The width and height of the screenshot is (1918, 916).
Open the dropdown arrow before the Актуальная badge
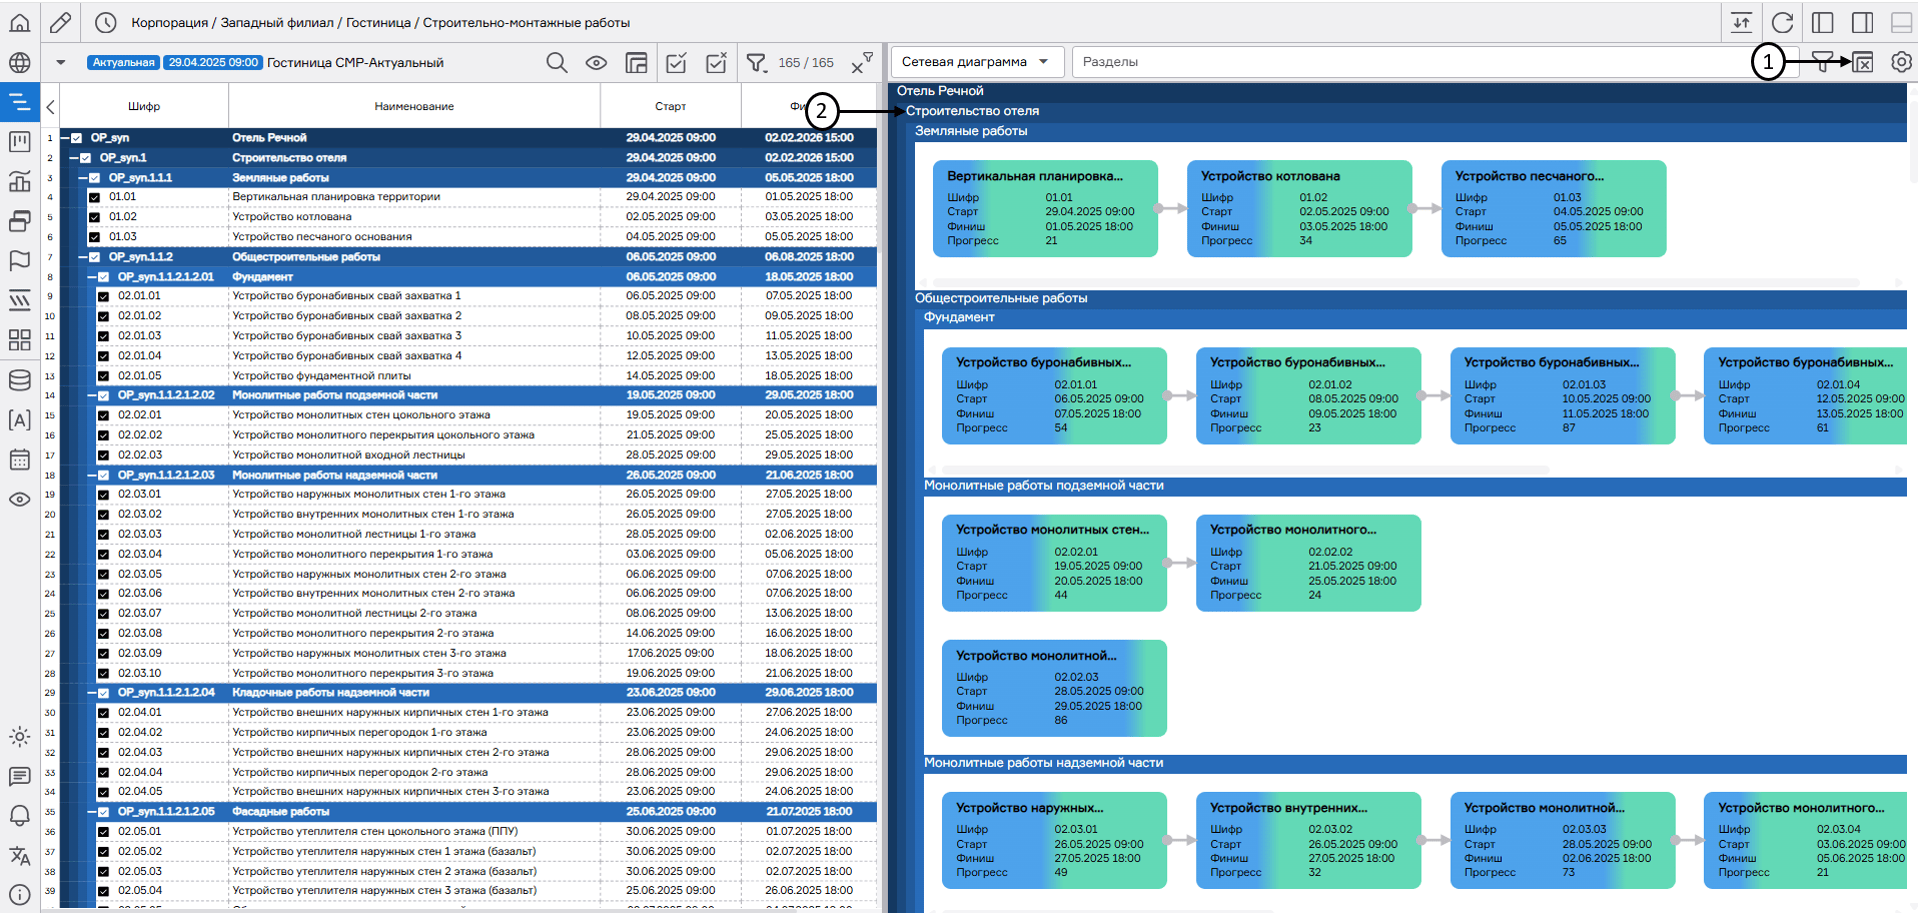coord(61,62)
